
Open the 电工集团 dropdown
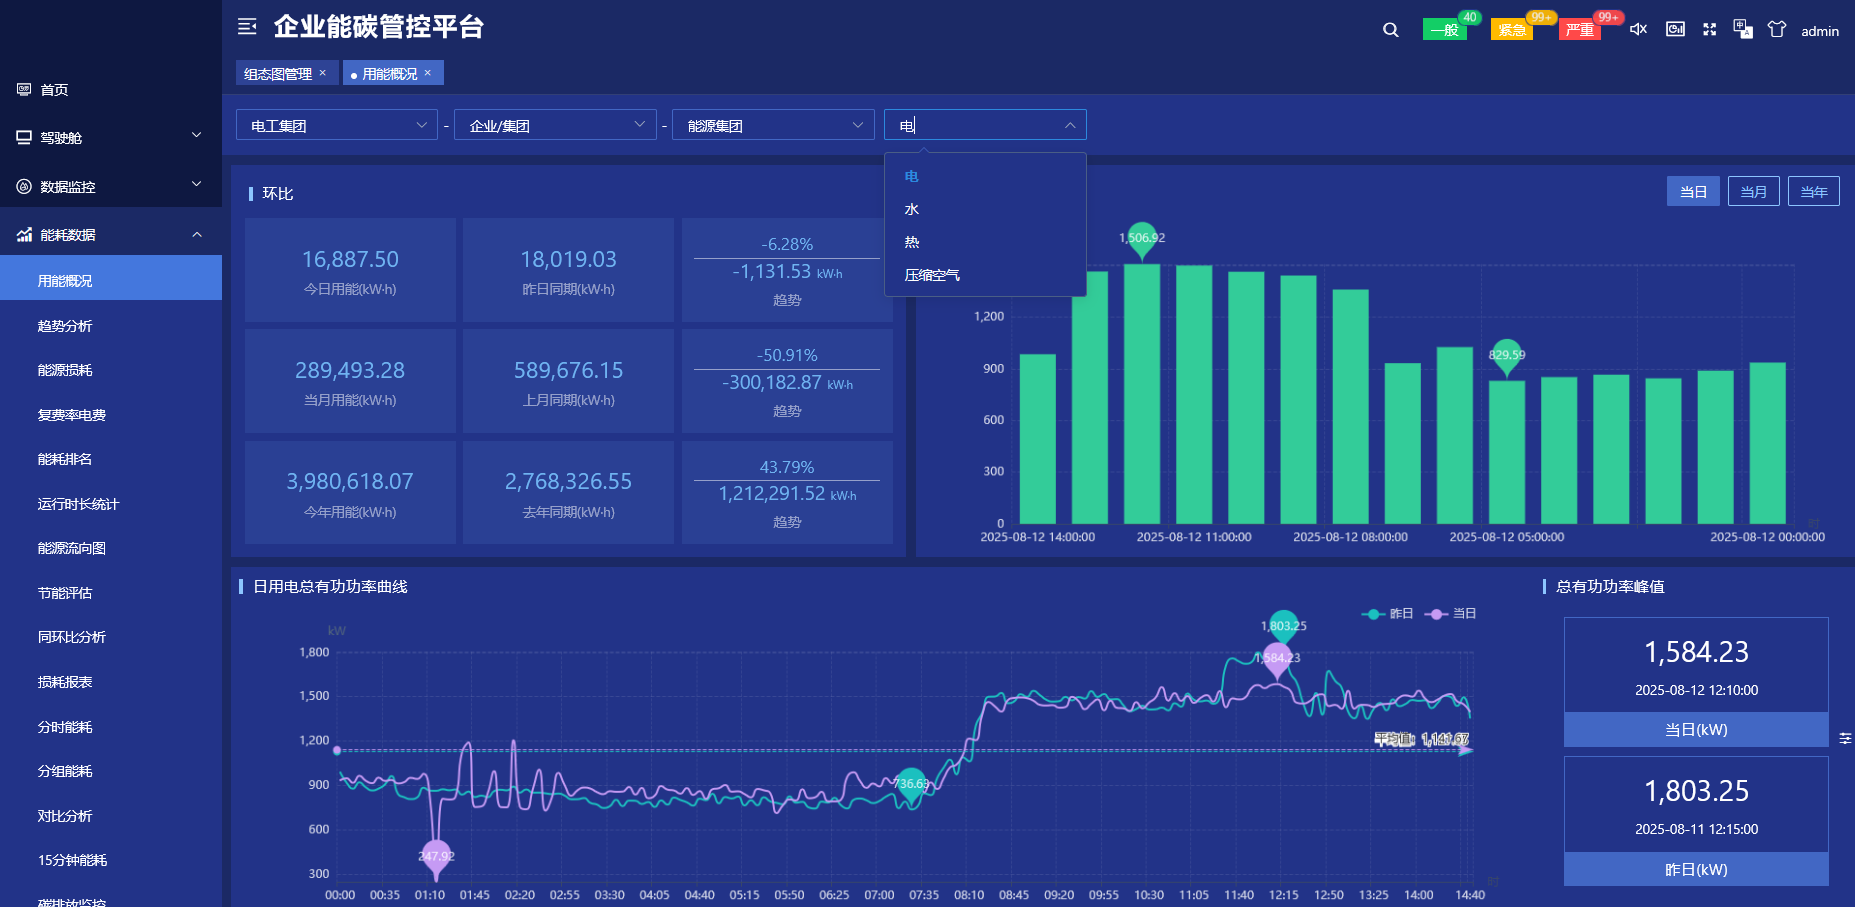pyautogui.click(x=336, y=125)
